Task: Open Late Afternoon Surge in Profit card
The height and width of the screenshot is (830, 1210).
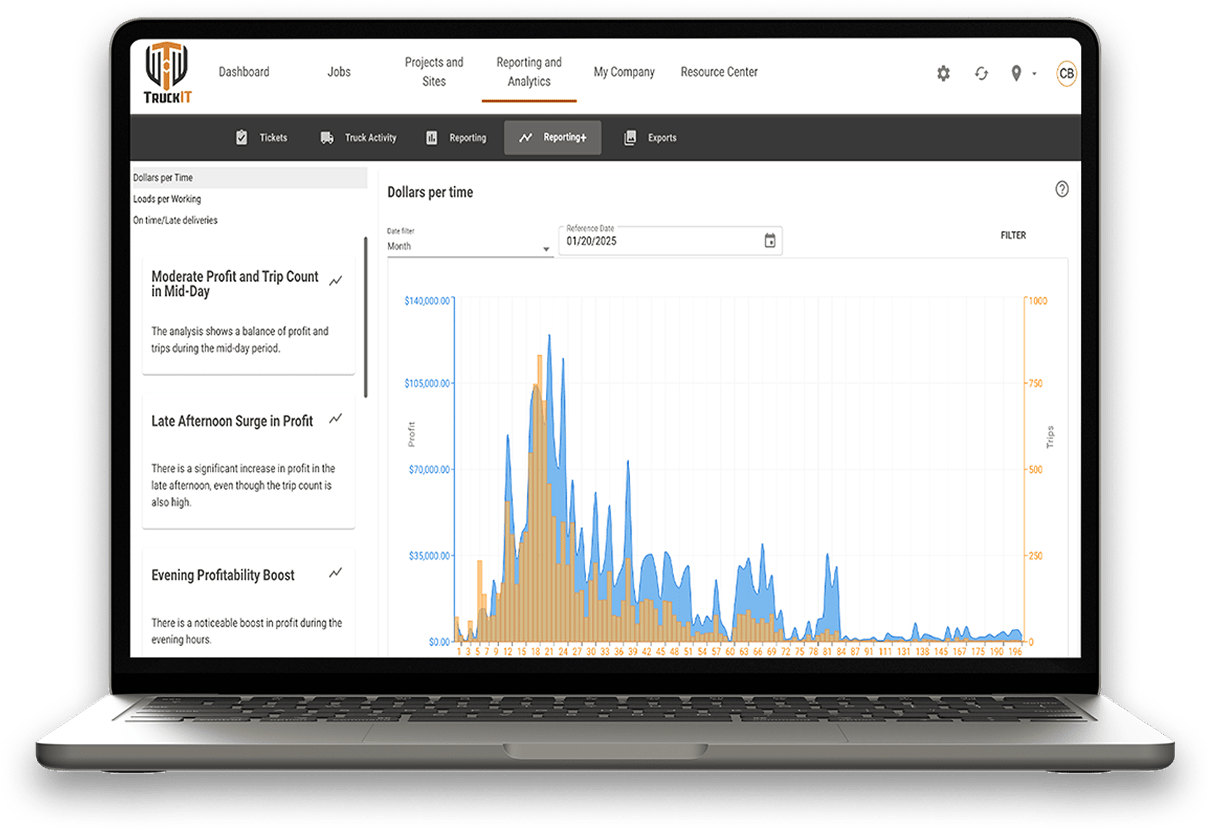Action: pos(249,460)
